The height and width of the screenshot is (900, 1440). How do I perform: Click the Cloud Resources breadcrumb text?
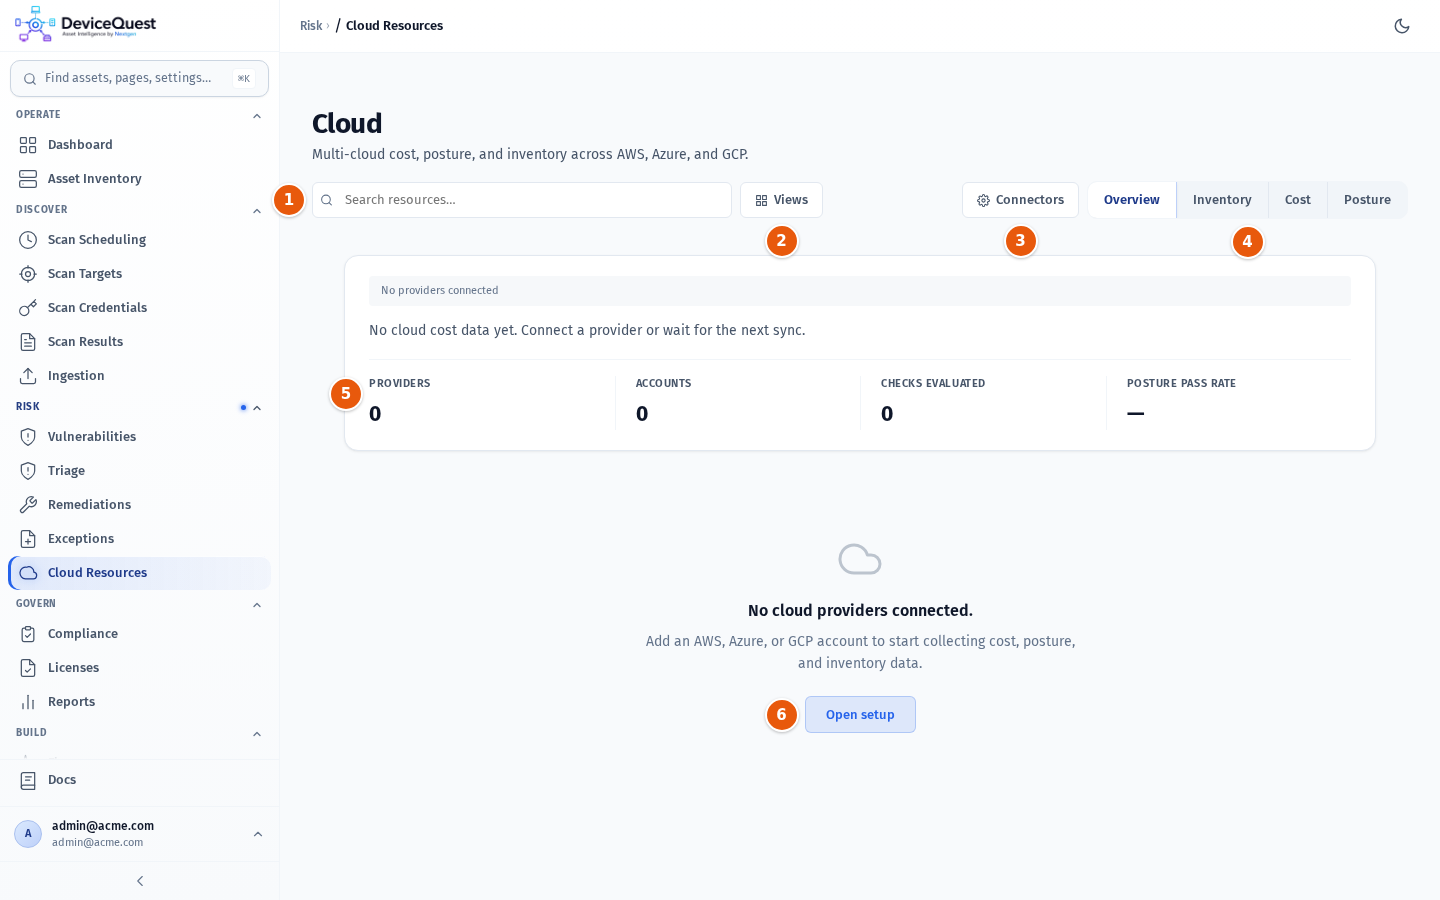click(x=394, y=26)
